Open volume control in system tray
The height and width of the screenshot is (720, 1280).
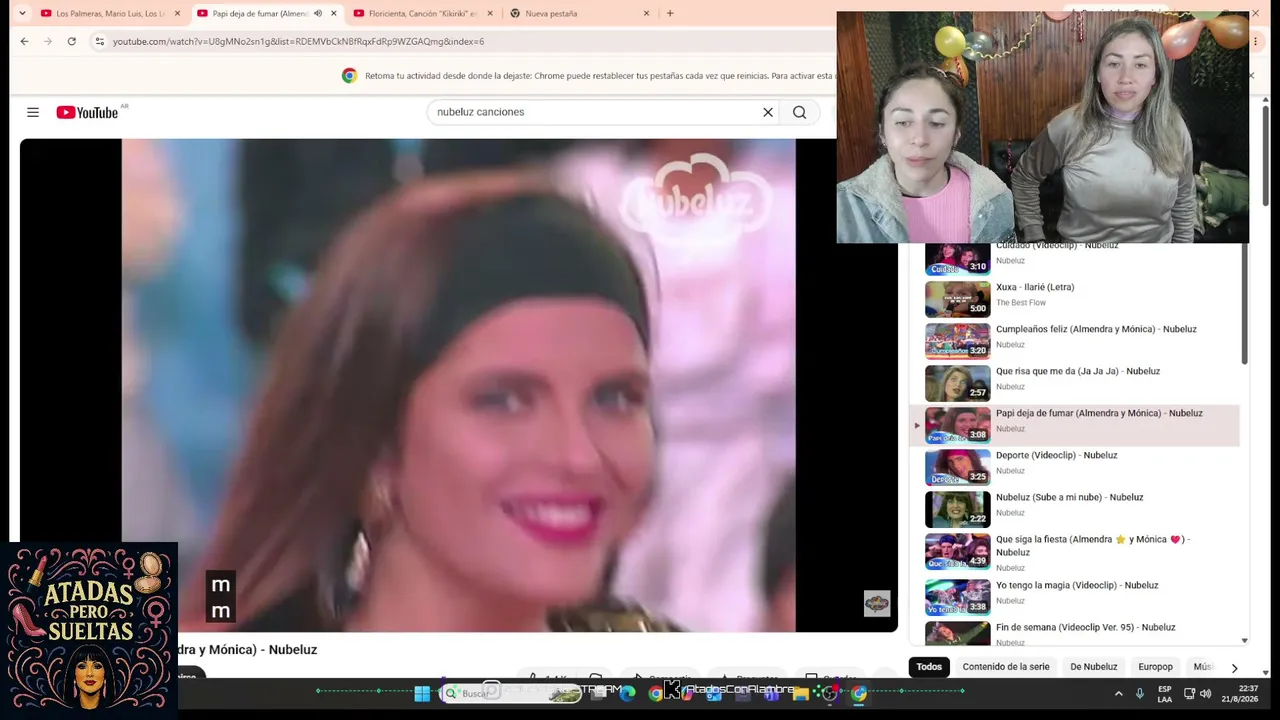click(x=1206, y=693)
